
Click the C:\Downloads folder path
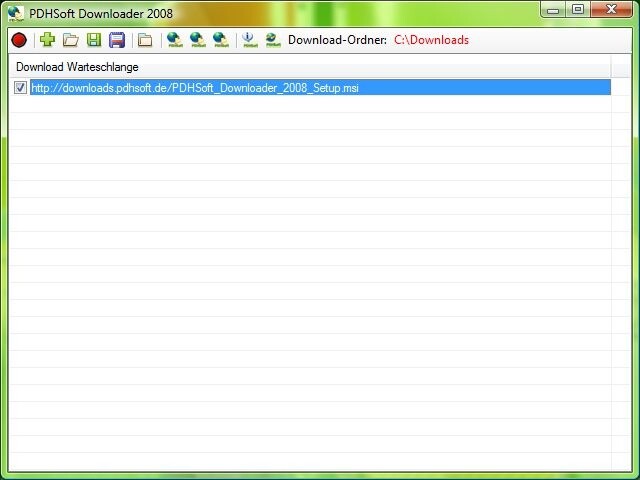431,40
